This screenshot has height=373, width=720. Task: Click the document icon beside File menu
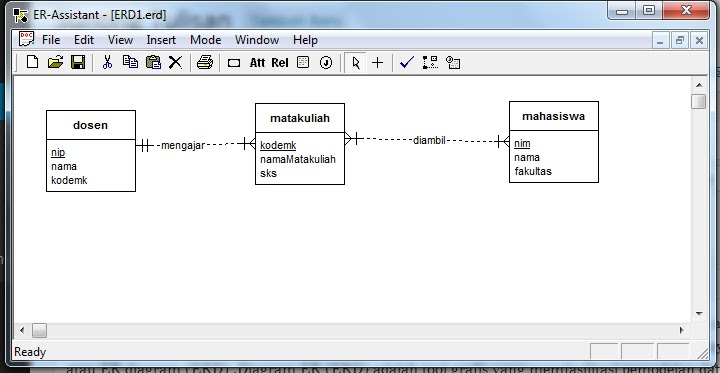[26, 39]
